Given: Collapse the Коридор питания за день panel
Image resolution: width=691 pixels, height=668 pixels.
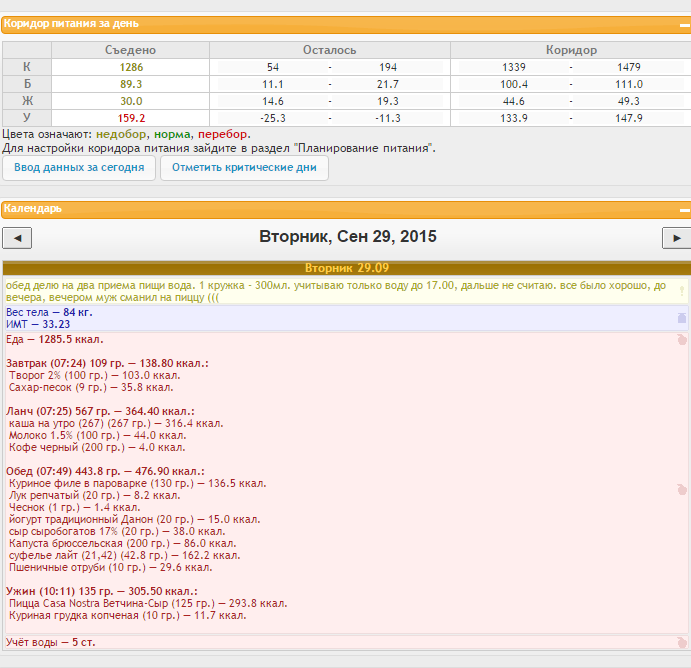Looking at the screenshot, I should point(684,23).
